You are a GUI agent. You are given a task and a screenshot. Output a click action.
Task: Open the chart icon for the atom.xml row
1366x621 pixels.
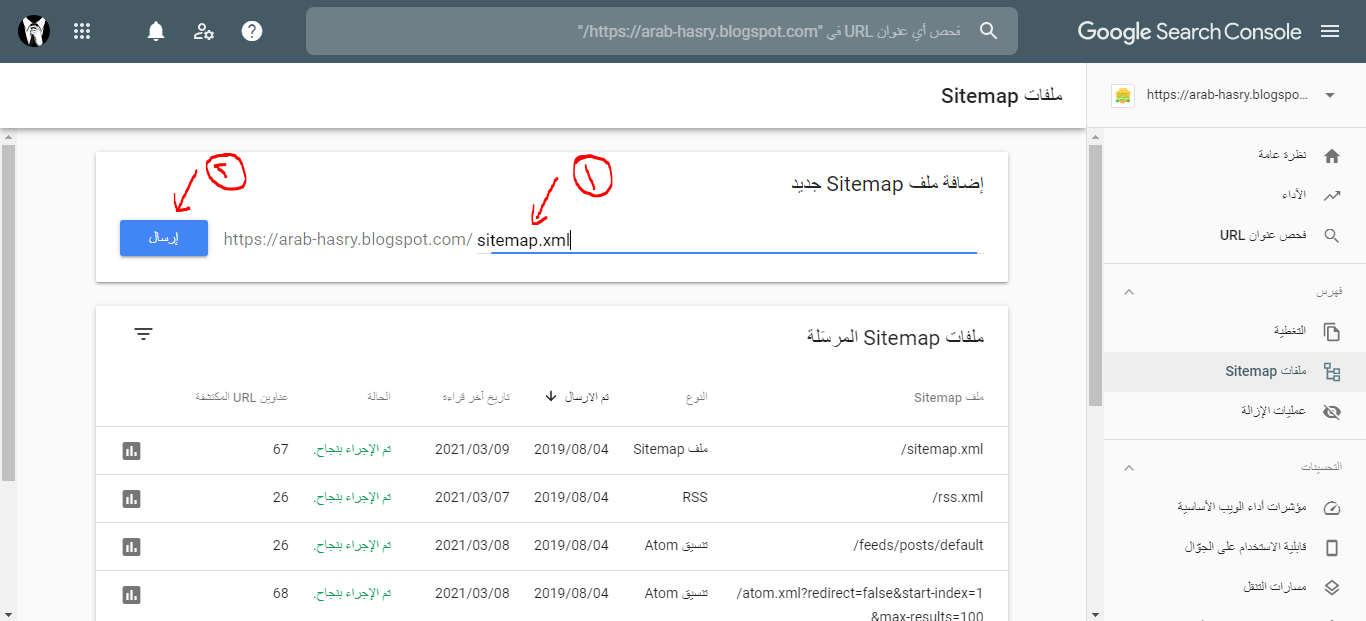[x=131, y=594]
